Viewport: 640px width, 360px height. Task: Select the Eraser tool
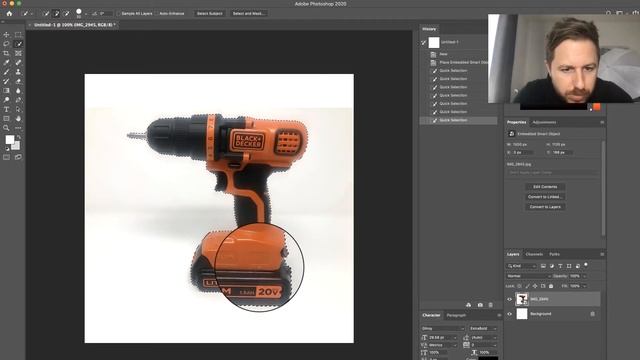(x=18, y=81)
